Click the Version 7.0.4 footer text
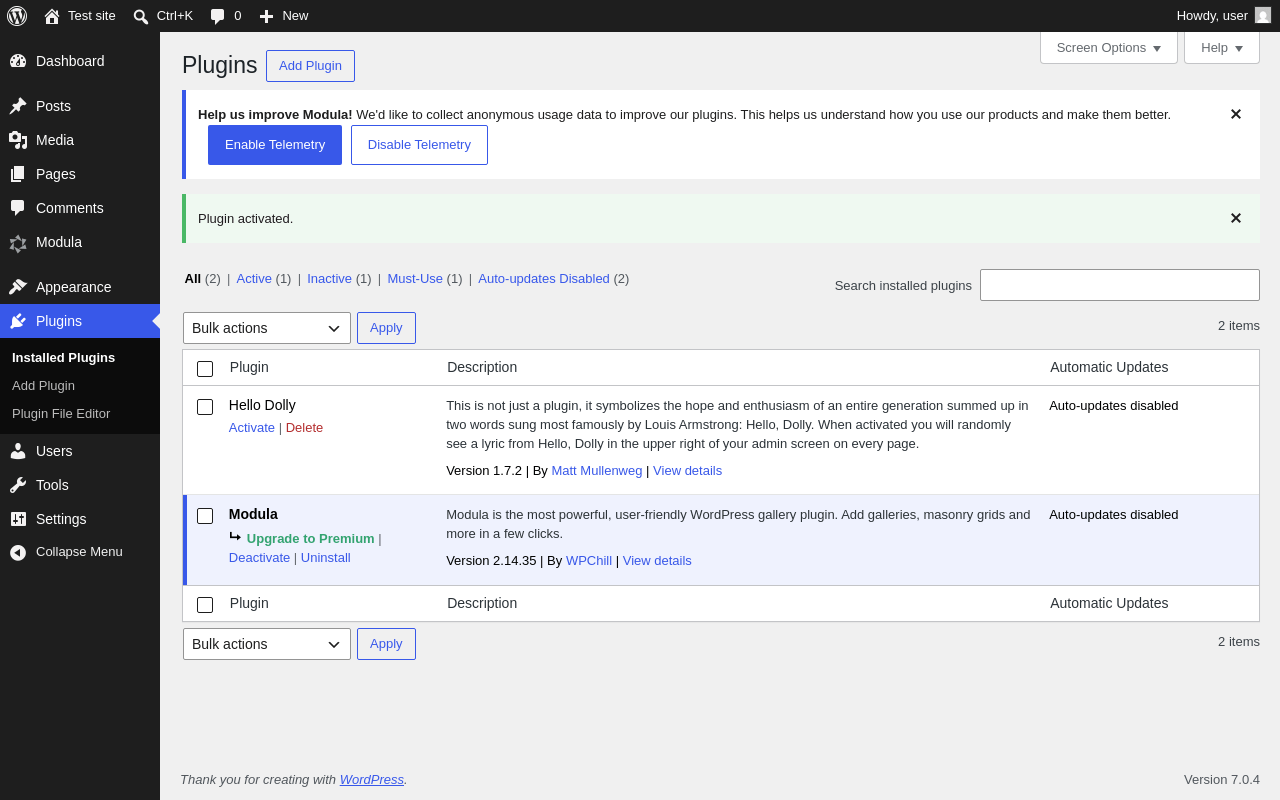 coord(1222,780)
